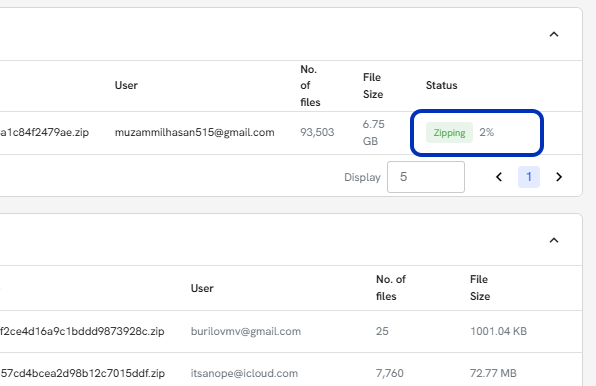Click the 25 files count cell

(x=382, y=331)
